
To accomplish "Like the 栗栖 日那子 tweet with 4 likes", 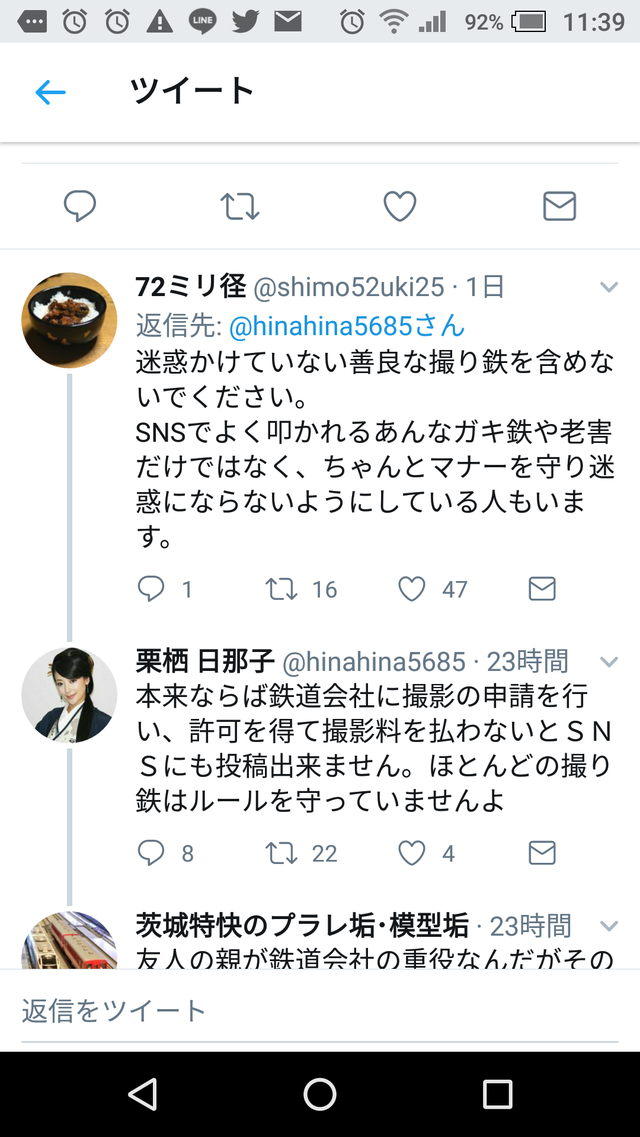I will point(412,853).
